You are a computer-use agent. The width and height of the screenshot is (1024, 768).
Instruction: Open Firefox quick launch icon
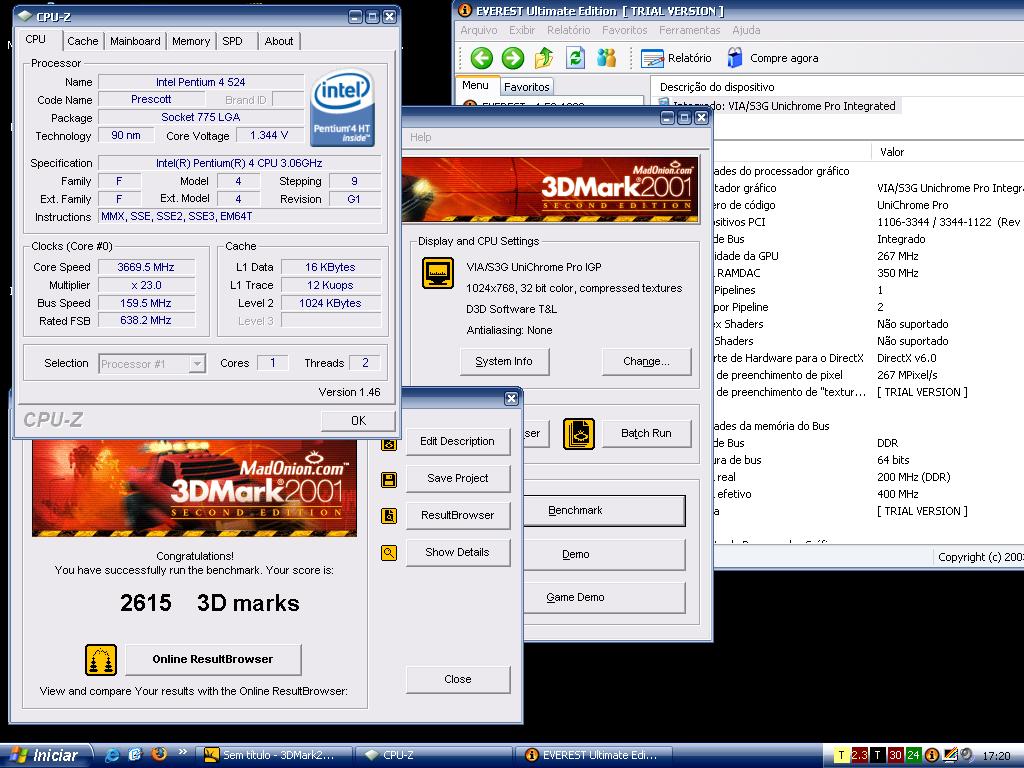point(159,754)
